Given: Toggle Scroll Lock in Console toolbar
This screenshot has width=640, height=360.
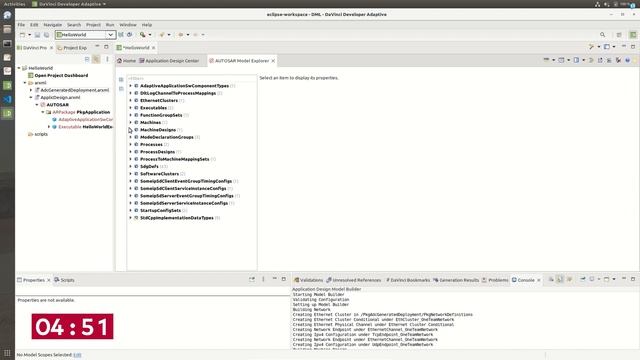Looking at the screenshot, I should pyautogui.click(x=560, y=279).
